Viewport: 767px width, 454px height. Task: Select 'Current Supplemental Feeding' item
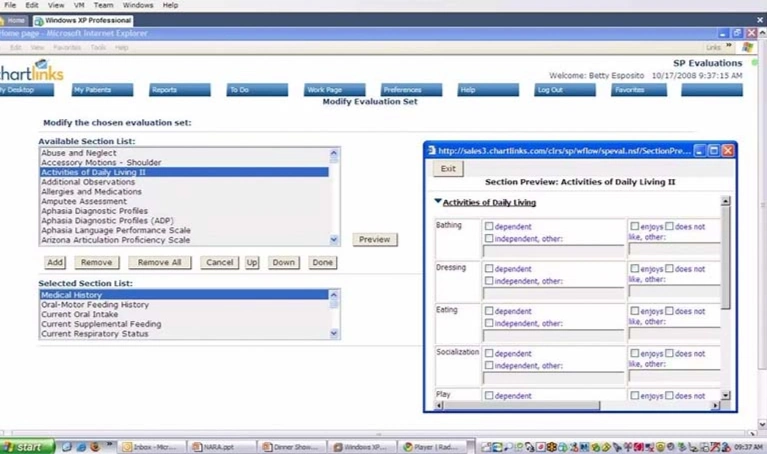[x=184, y=324]
